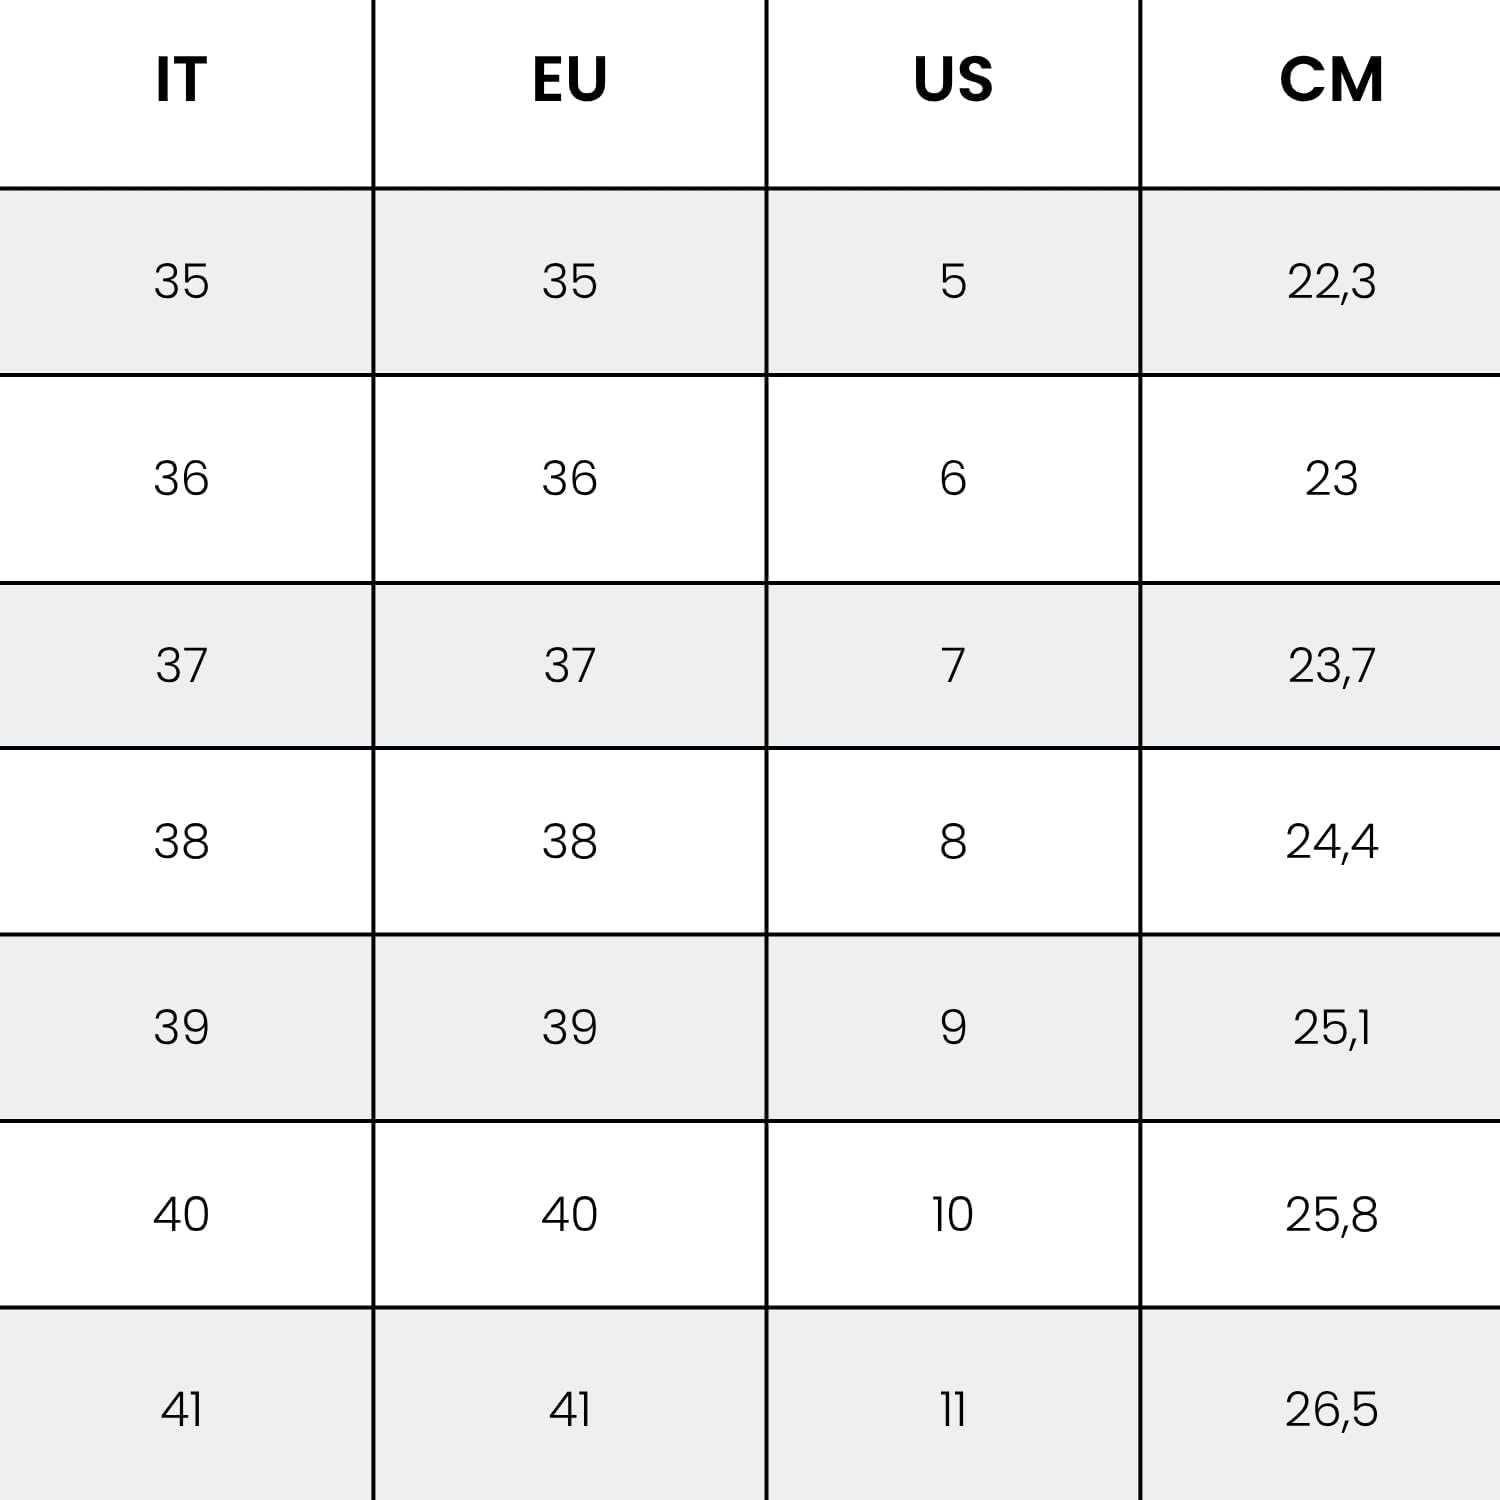This screenshot has width=1500, height=1500.
Task: Select US size 7 cell
Action: [953, 666]
